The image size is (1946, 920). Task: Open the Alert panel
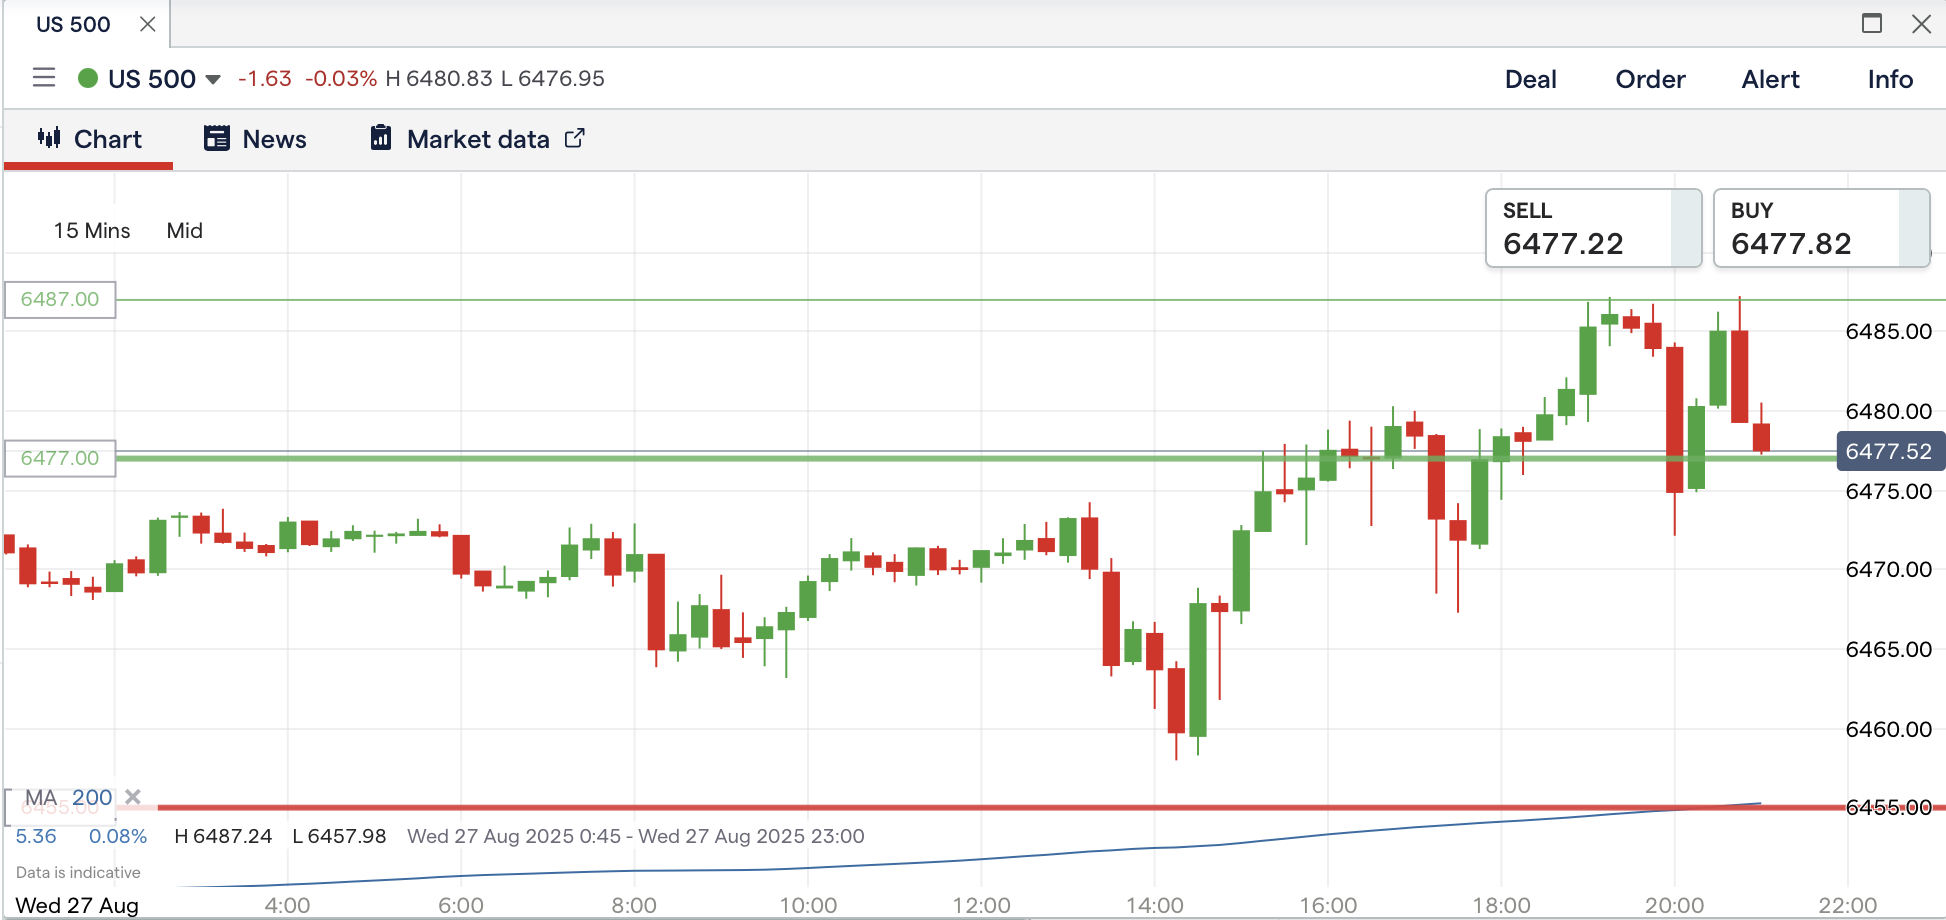click(1770, 79)
